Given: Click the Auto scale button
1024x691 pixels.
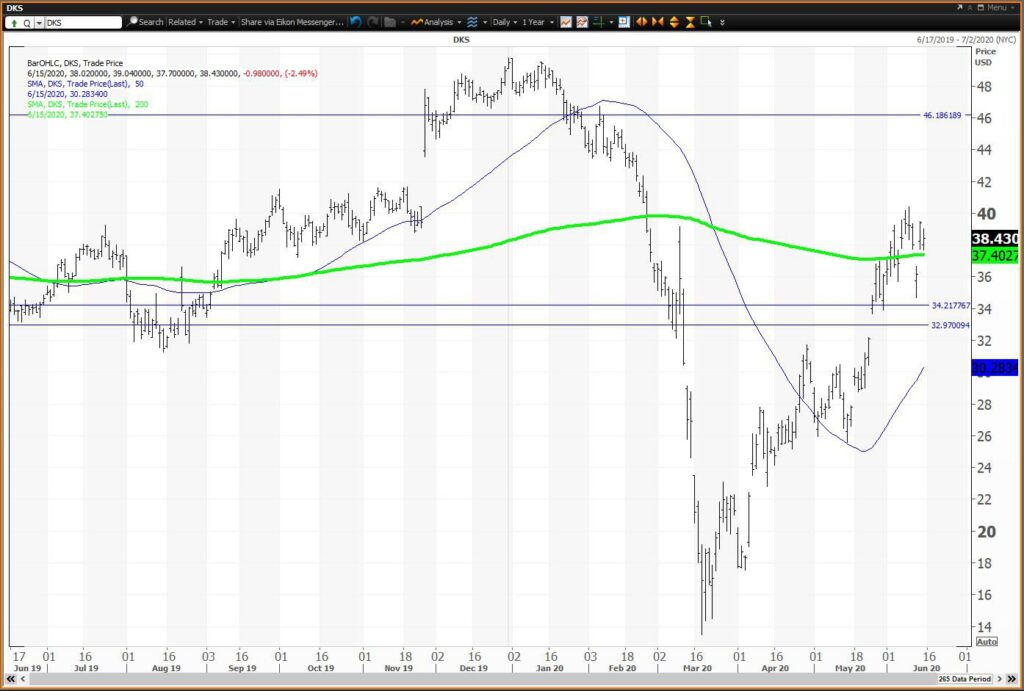Looking at the screenshot, I should coord(986,641).
